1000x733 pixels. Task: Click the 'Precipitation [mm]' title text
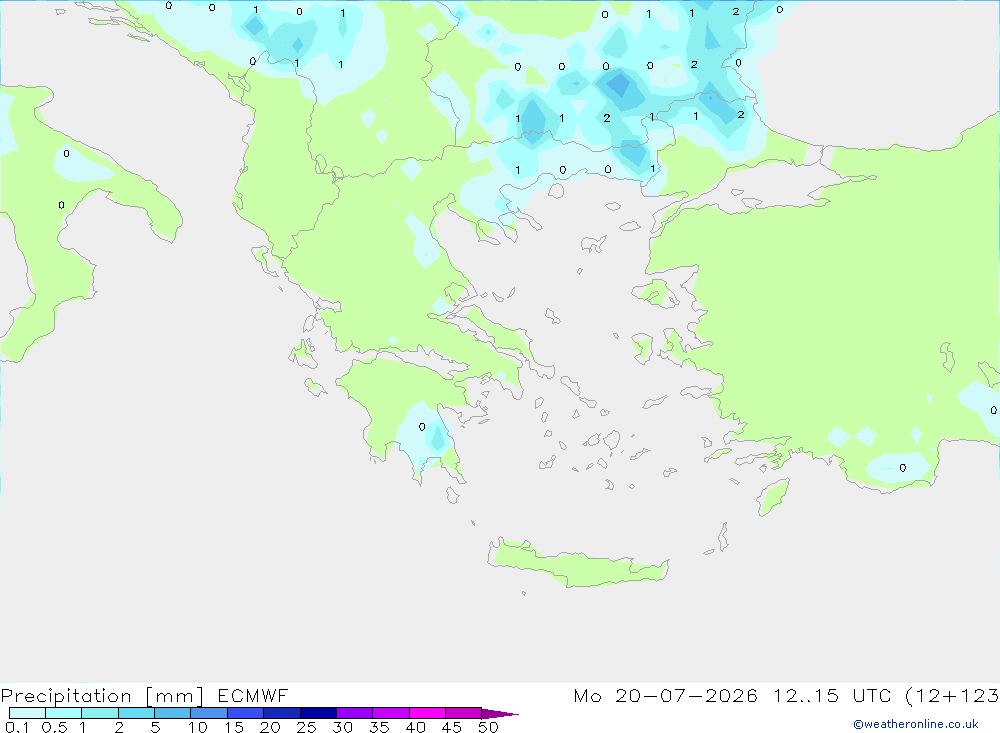coord(103,696)
